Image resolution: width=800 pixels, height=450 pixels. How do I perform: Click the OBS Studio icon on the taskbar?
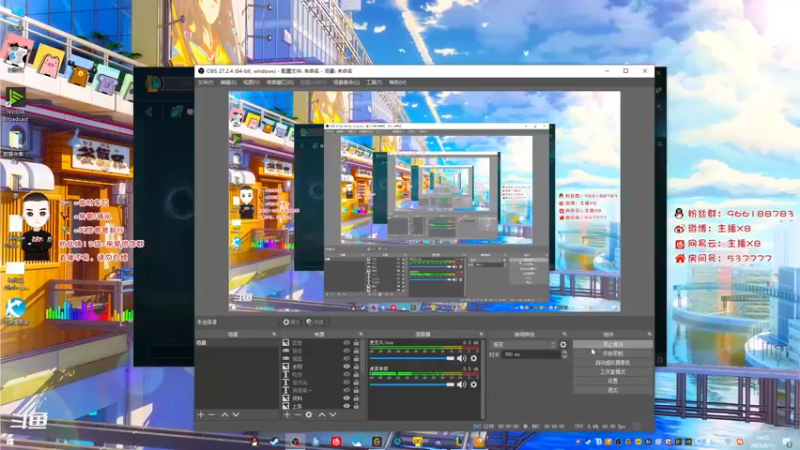click(295, 441)
